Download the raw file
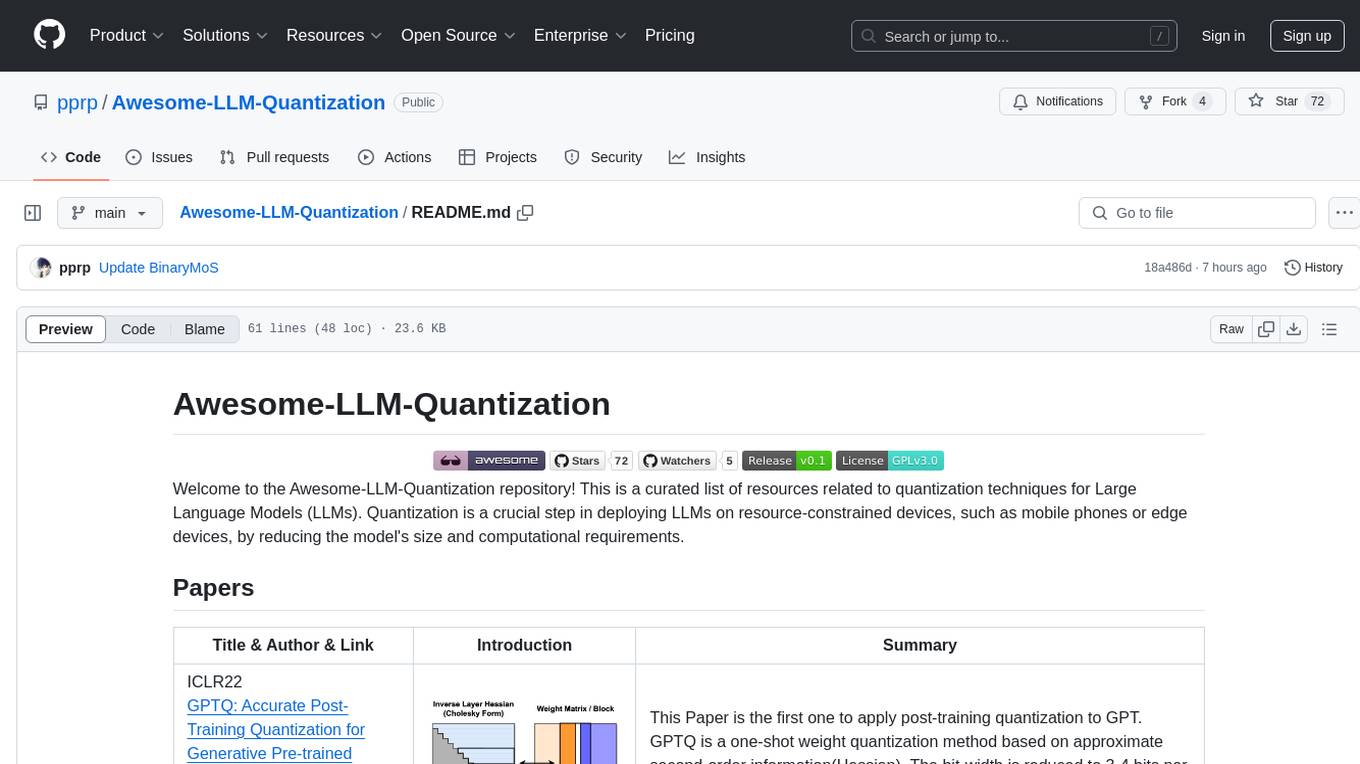Screen dimensions: 1360x764 [x=1294, y=329]
